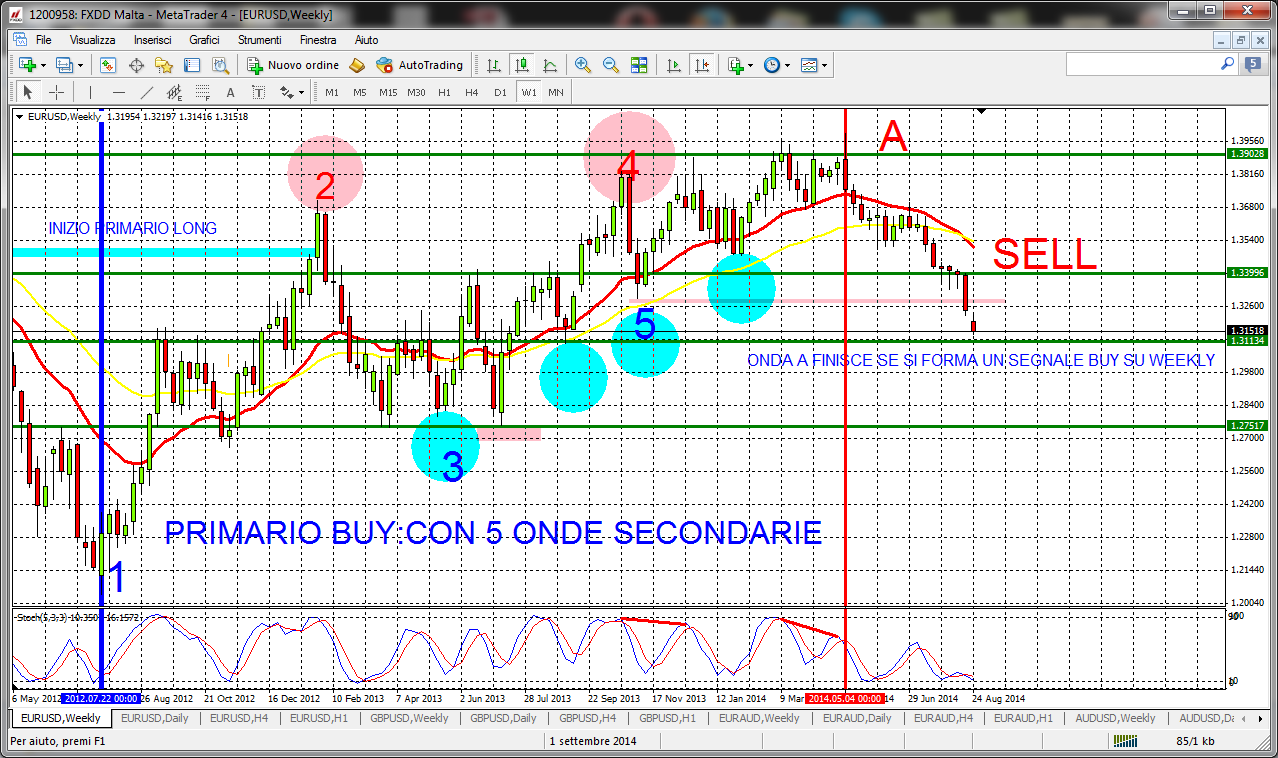Open the Strategy Tester icon
Screen dimensions: 1278x758
(220, 65)
